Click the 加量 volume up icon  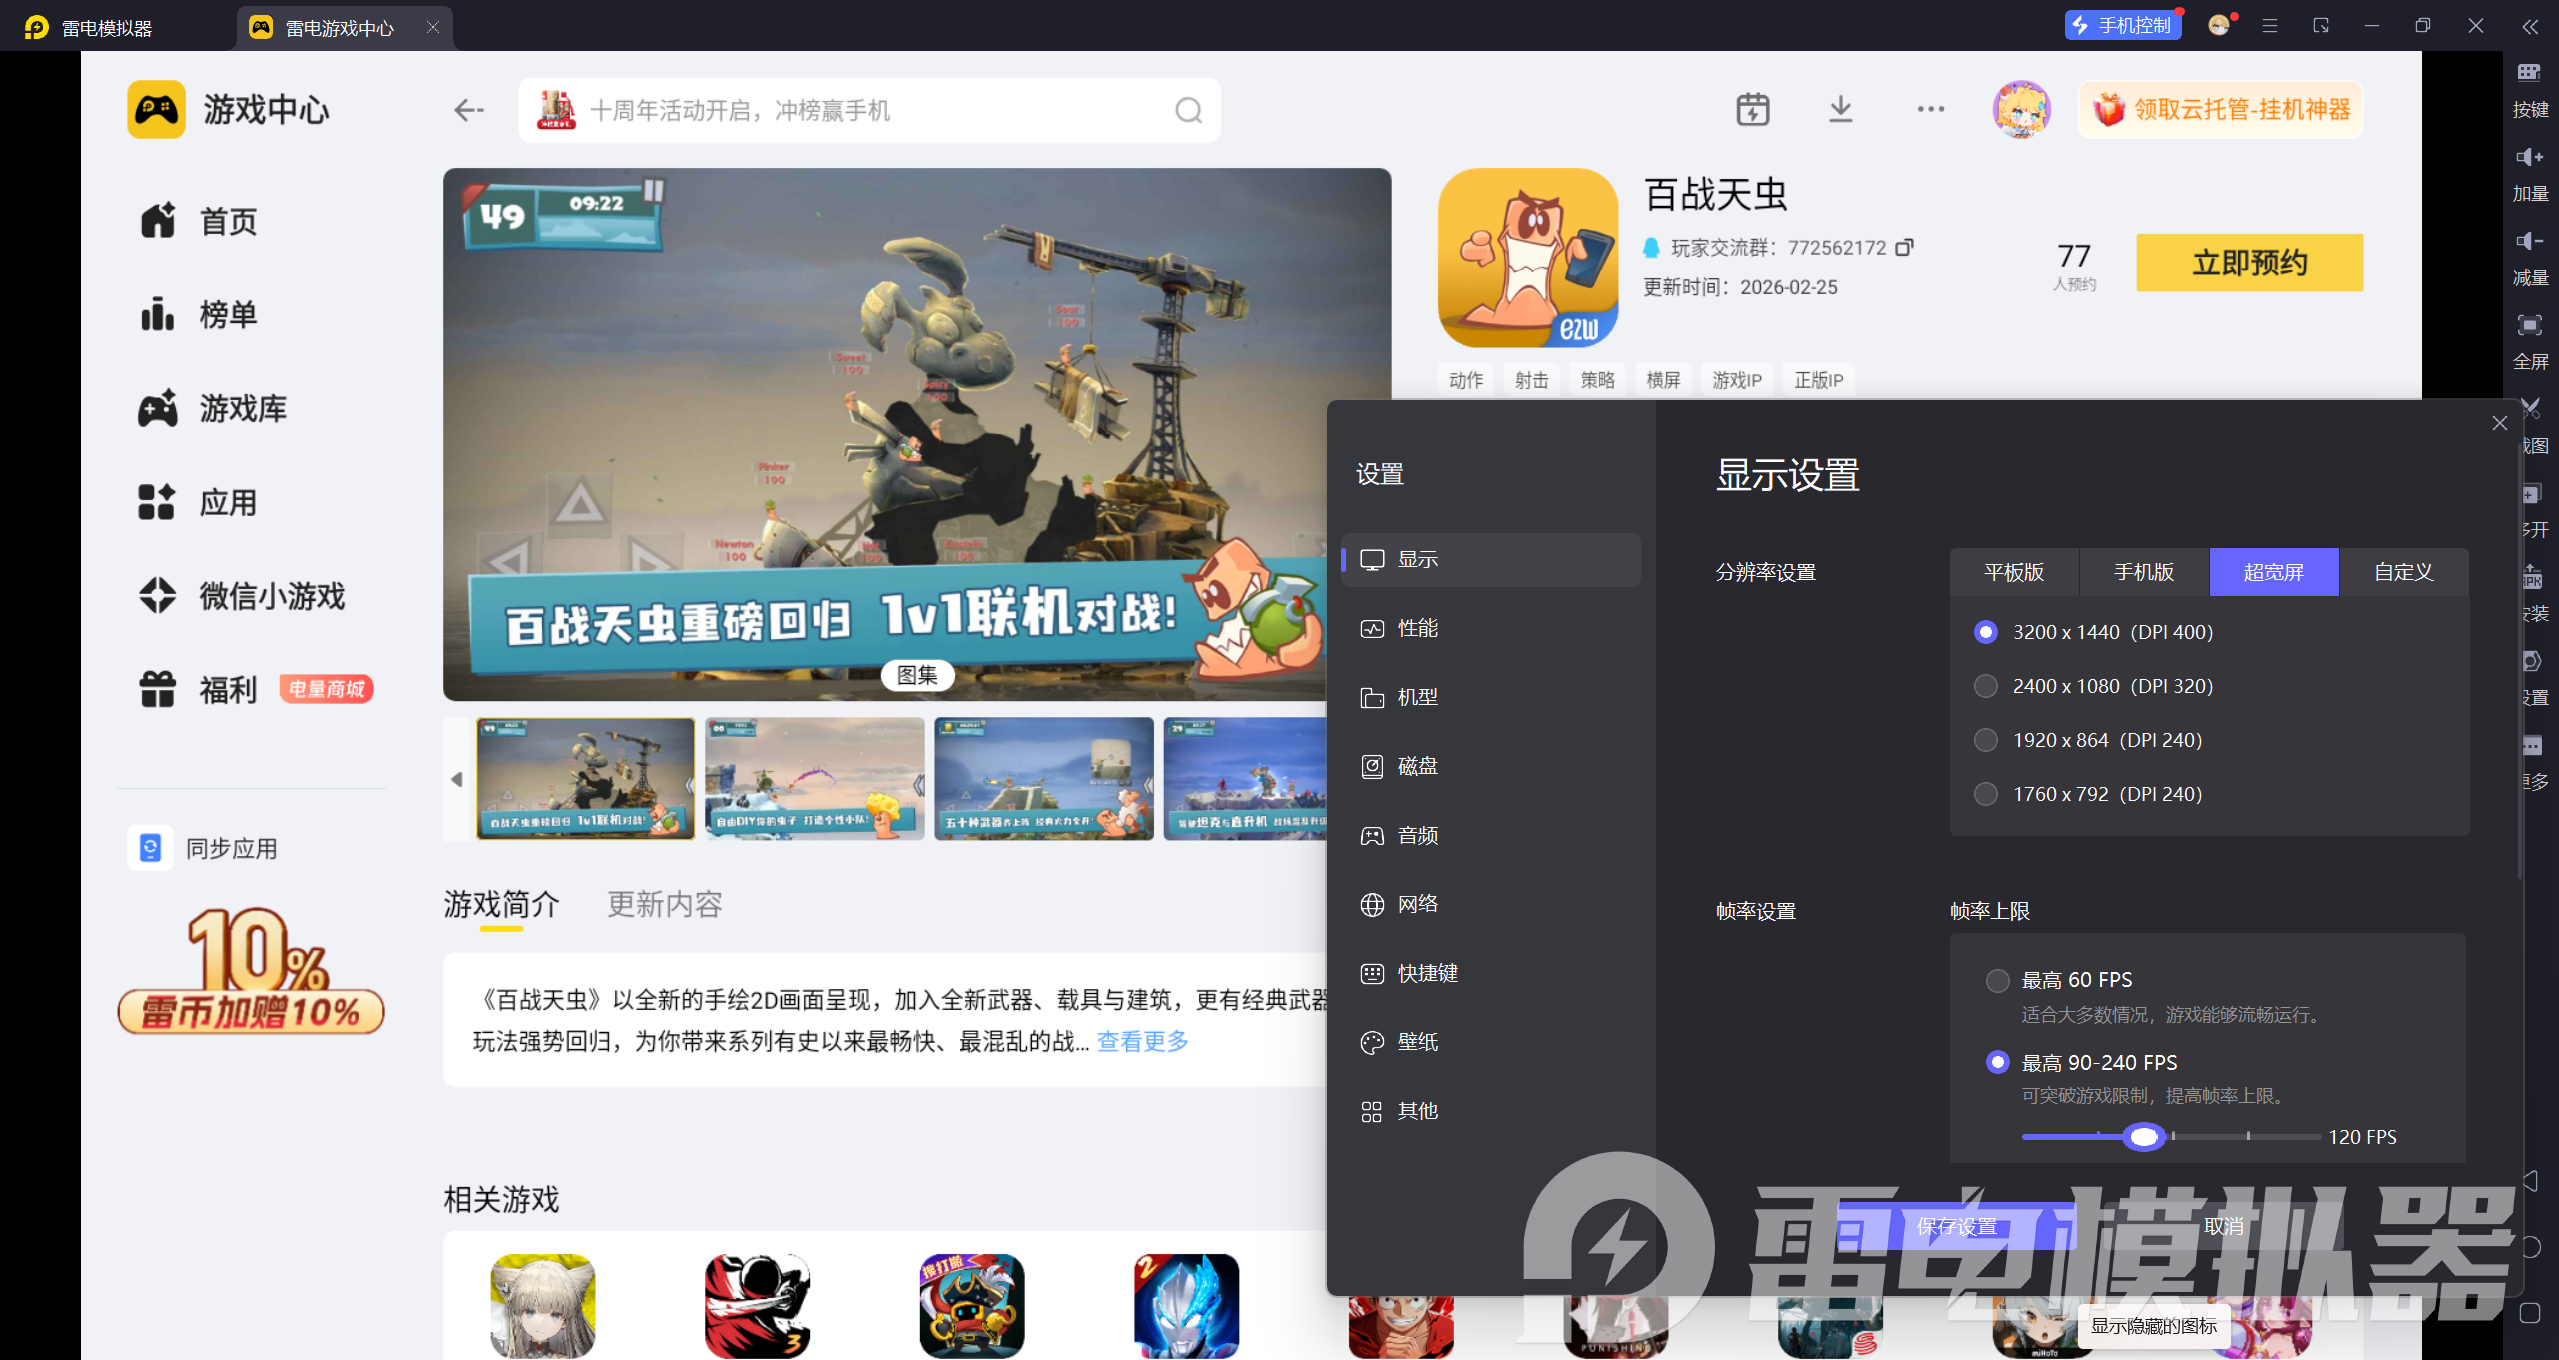[2529, 157]
